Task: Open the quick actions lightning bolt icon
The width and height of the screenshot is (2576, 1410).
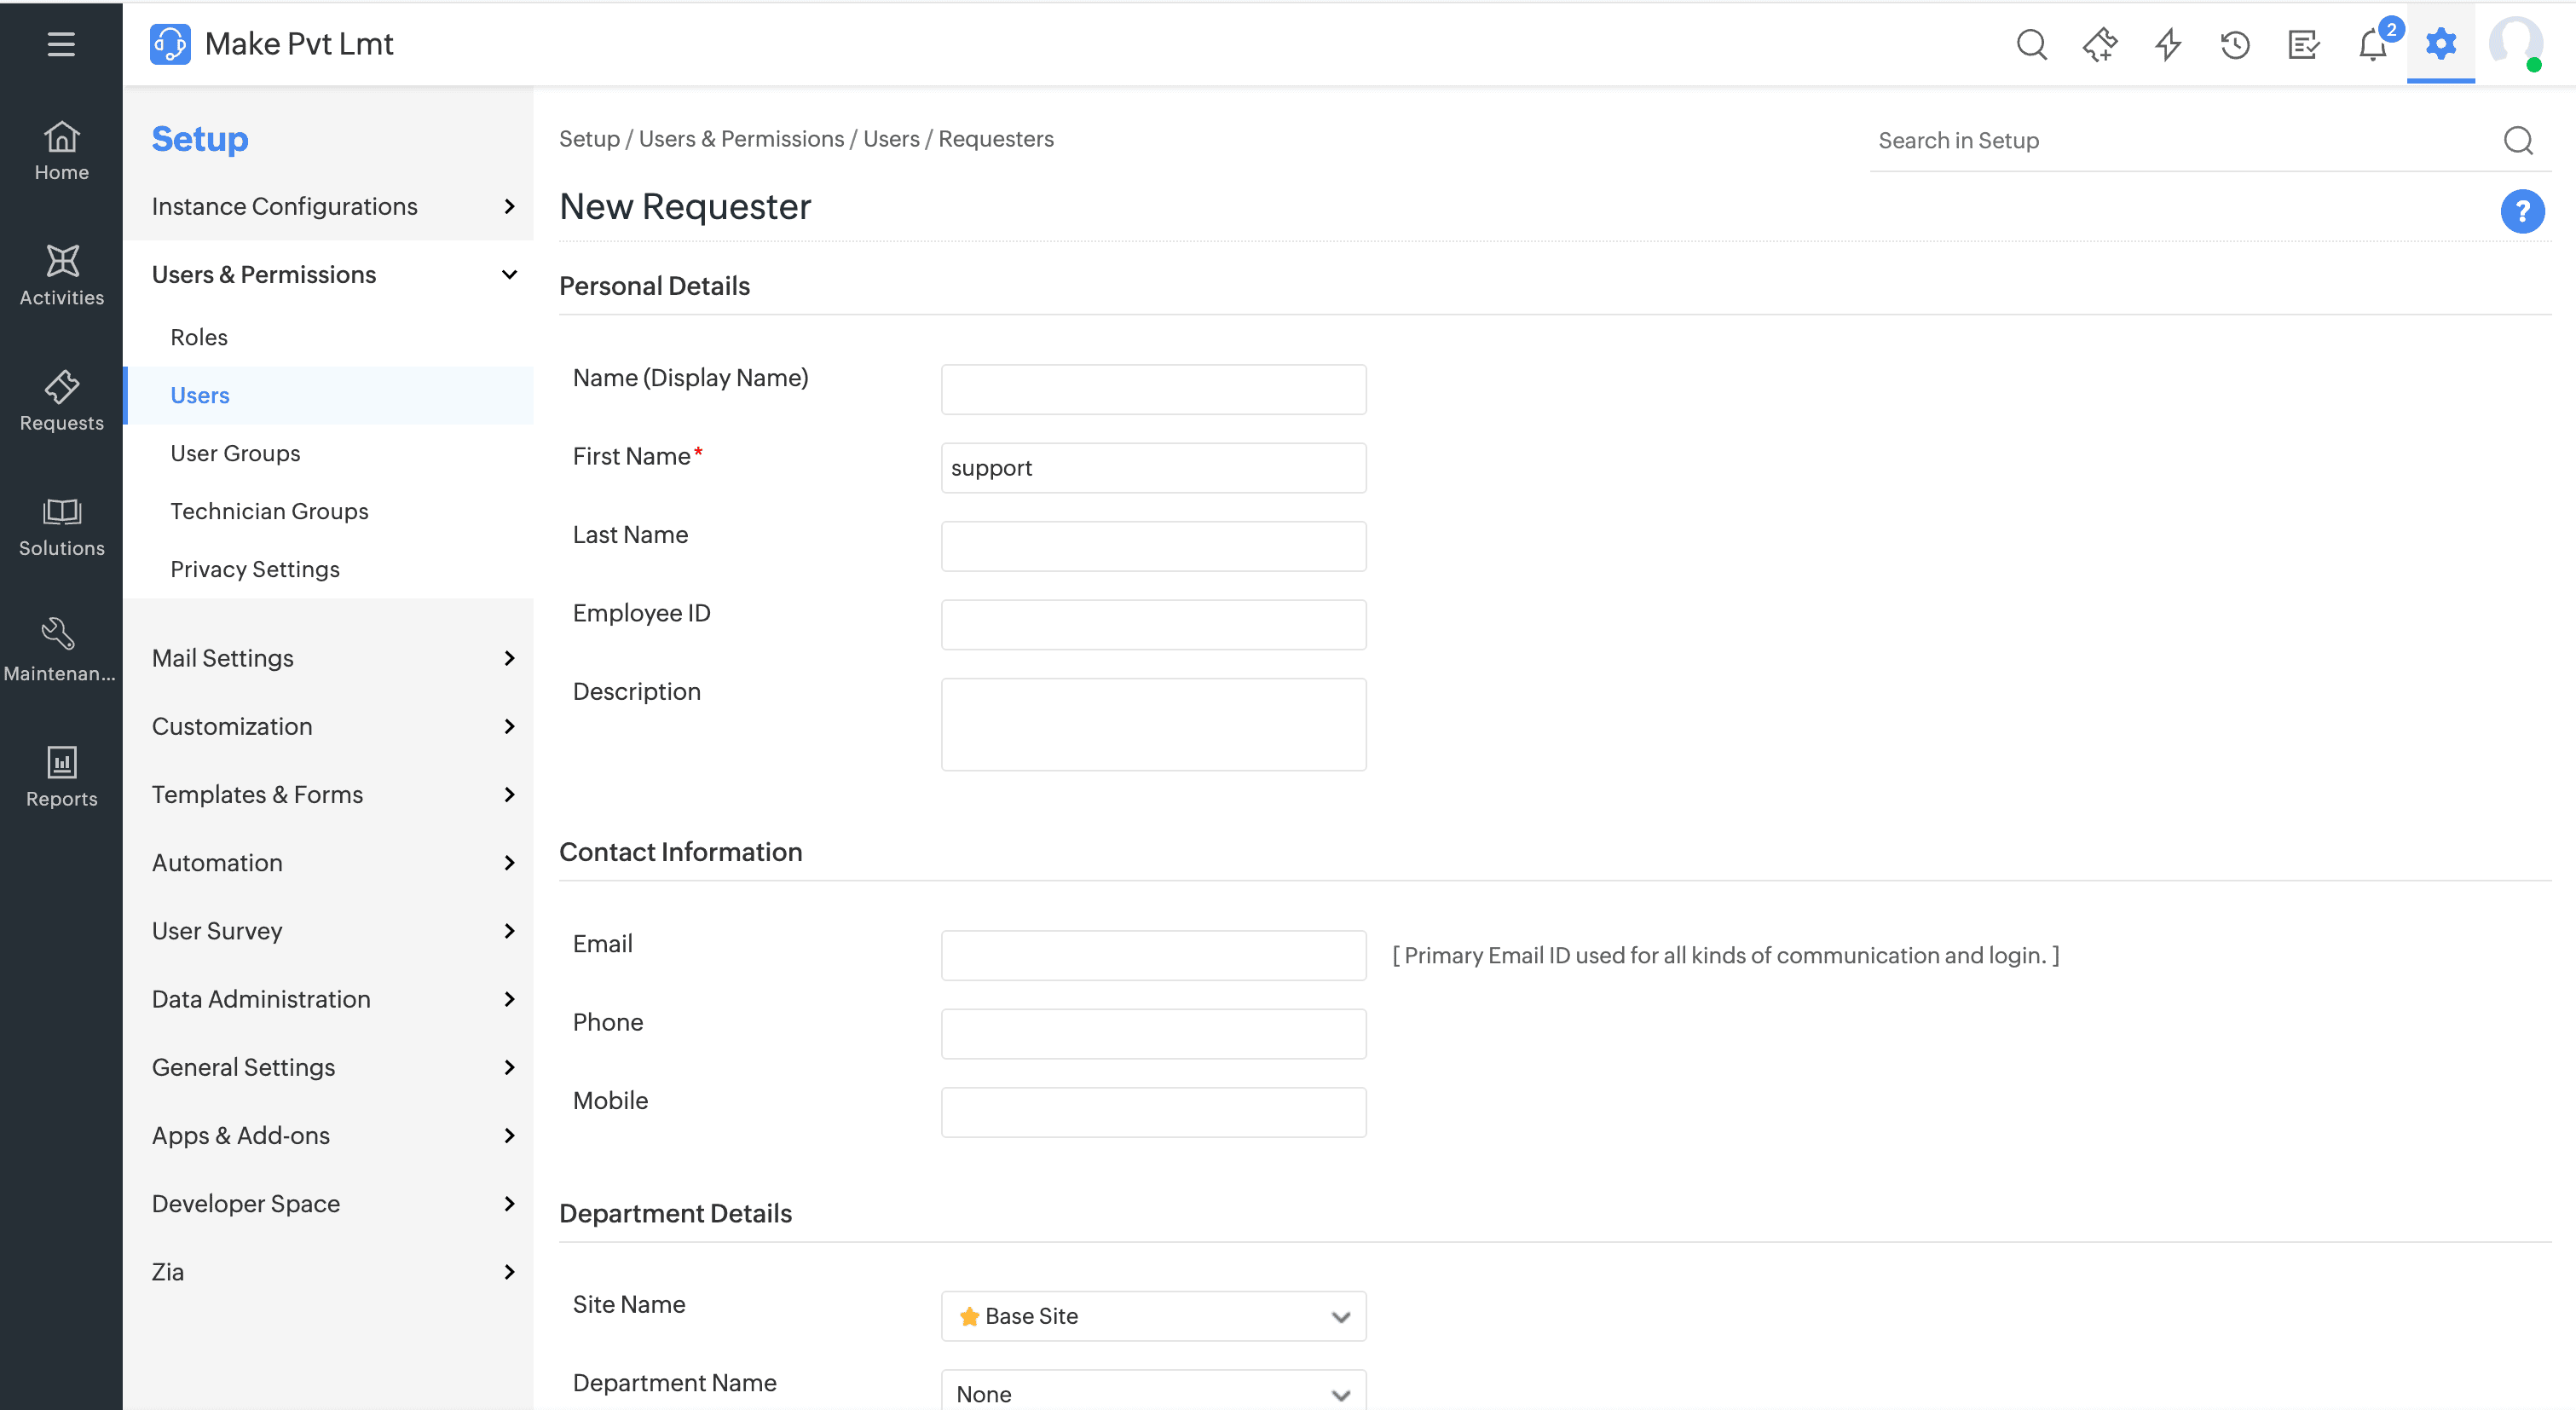Action: click(2167, 44)
